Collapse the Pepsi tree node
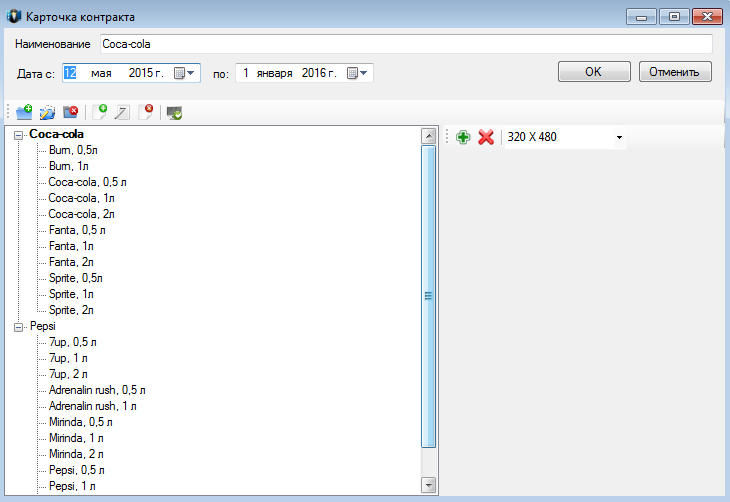The image size is (730, 502). pyautogui.click(x=19, y=327)
